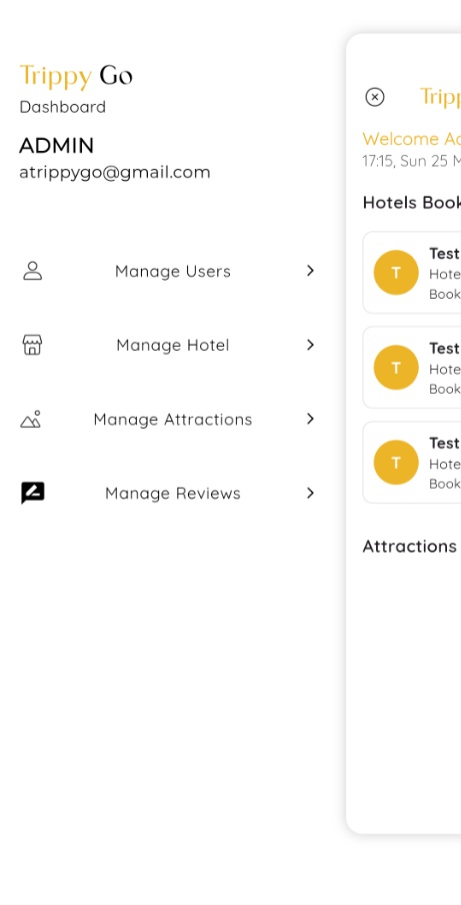Viewport: 461px width, 905px height.
Task: Click the Attractions section heading in the dashboard
Action: pyautogui.click(x=410, y=546)
